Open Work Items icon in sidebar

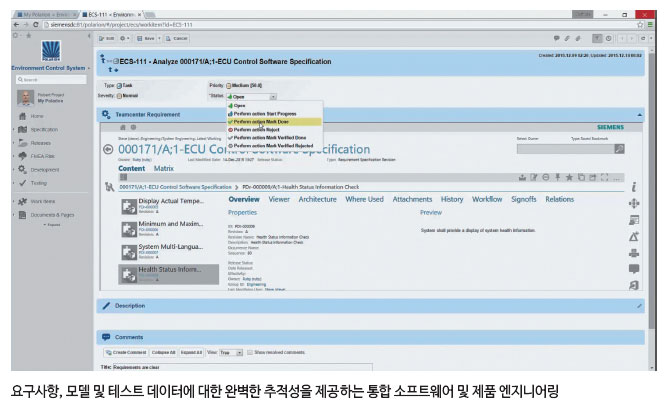pos(23,201)
